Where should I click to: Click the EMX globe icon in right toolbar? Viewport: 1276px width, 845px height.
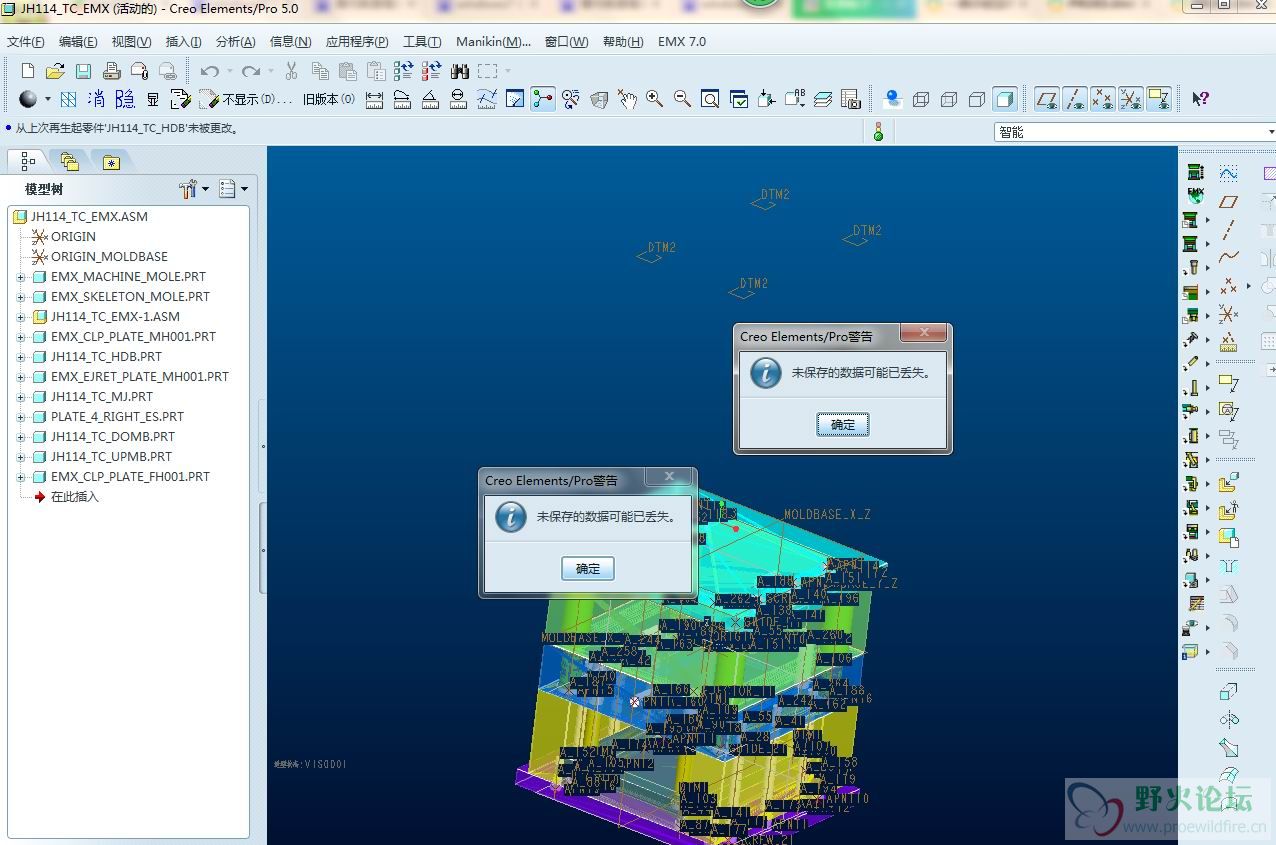point(1194,194)
